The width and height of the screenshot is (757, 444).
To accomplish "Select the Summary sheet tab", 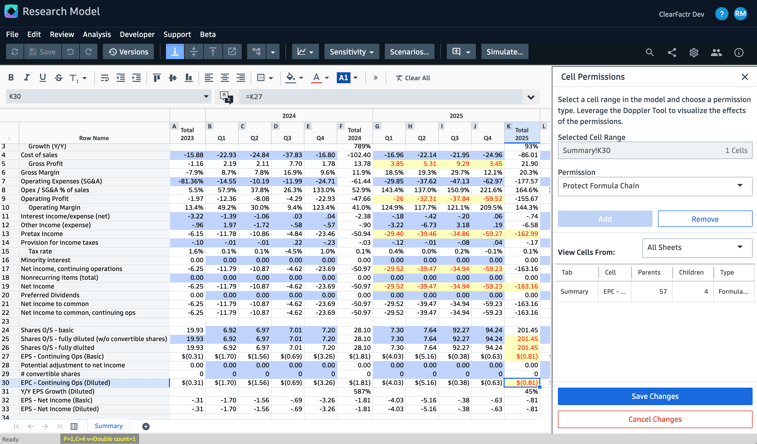I will tap(108, 427).
